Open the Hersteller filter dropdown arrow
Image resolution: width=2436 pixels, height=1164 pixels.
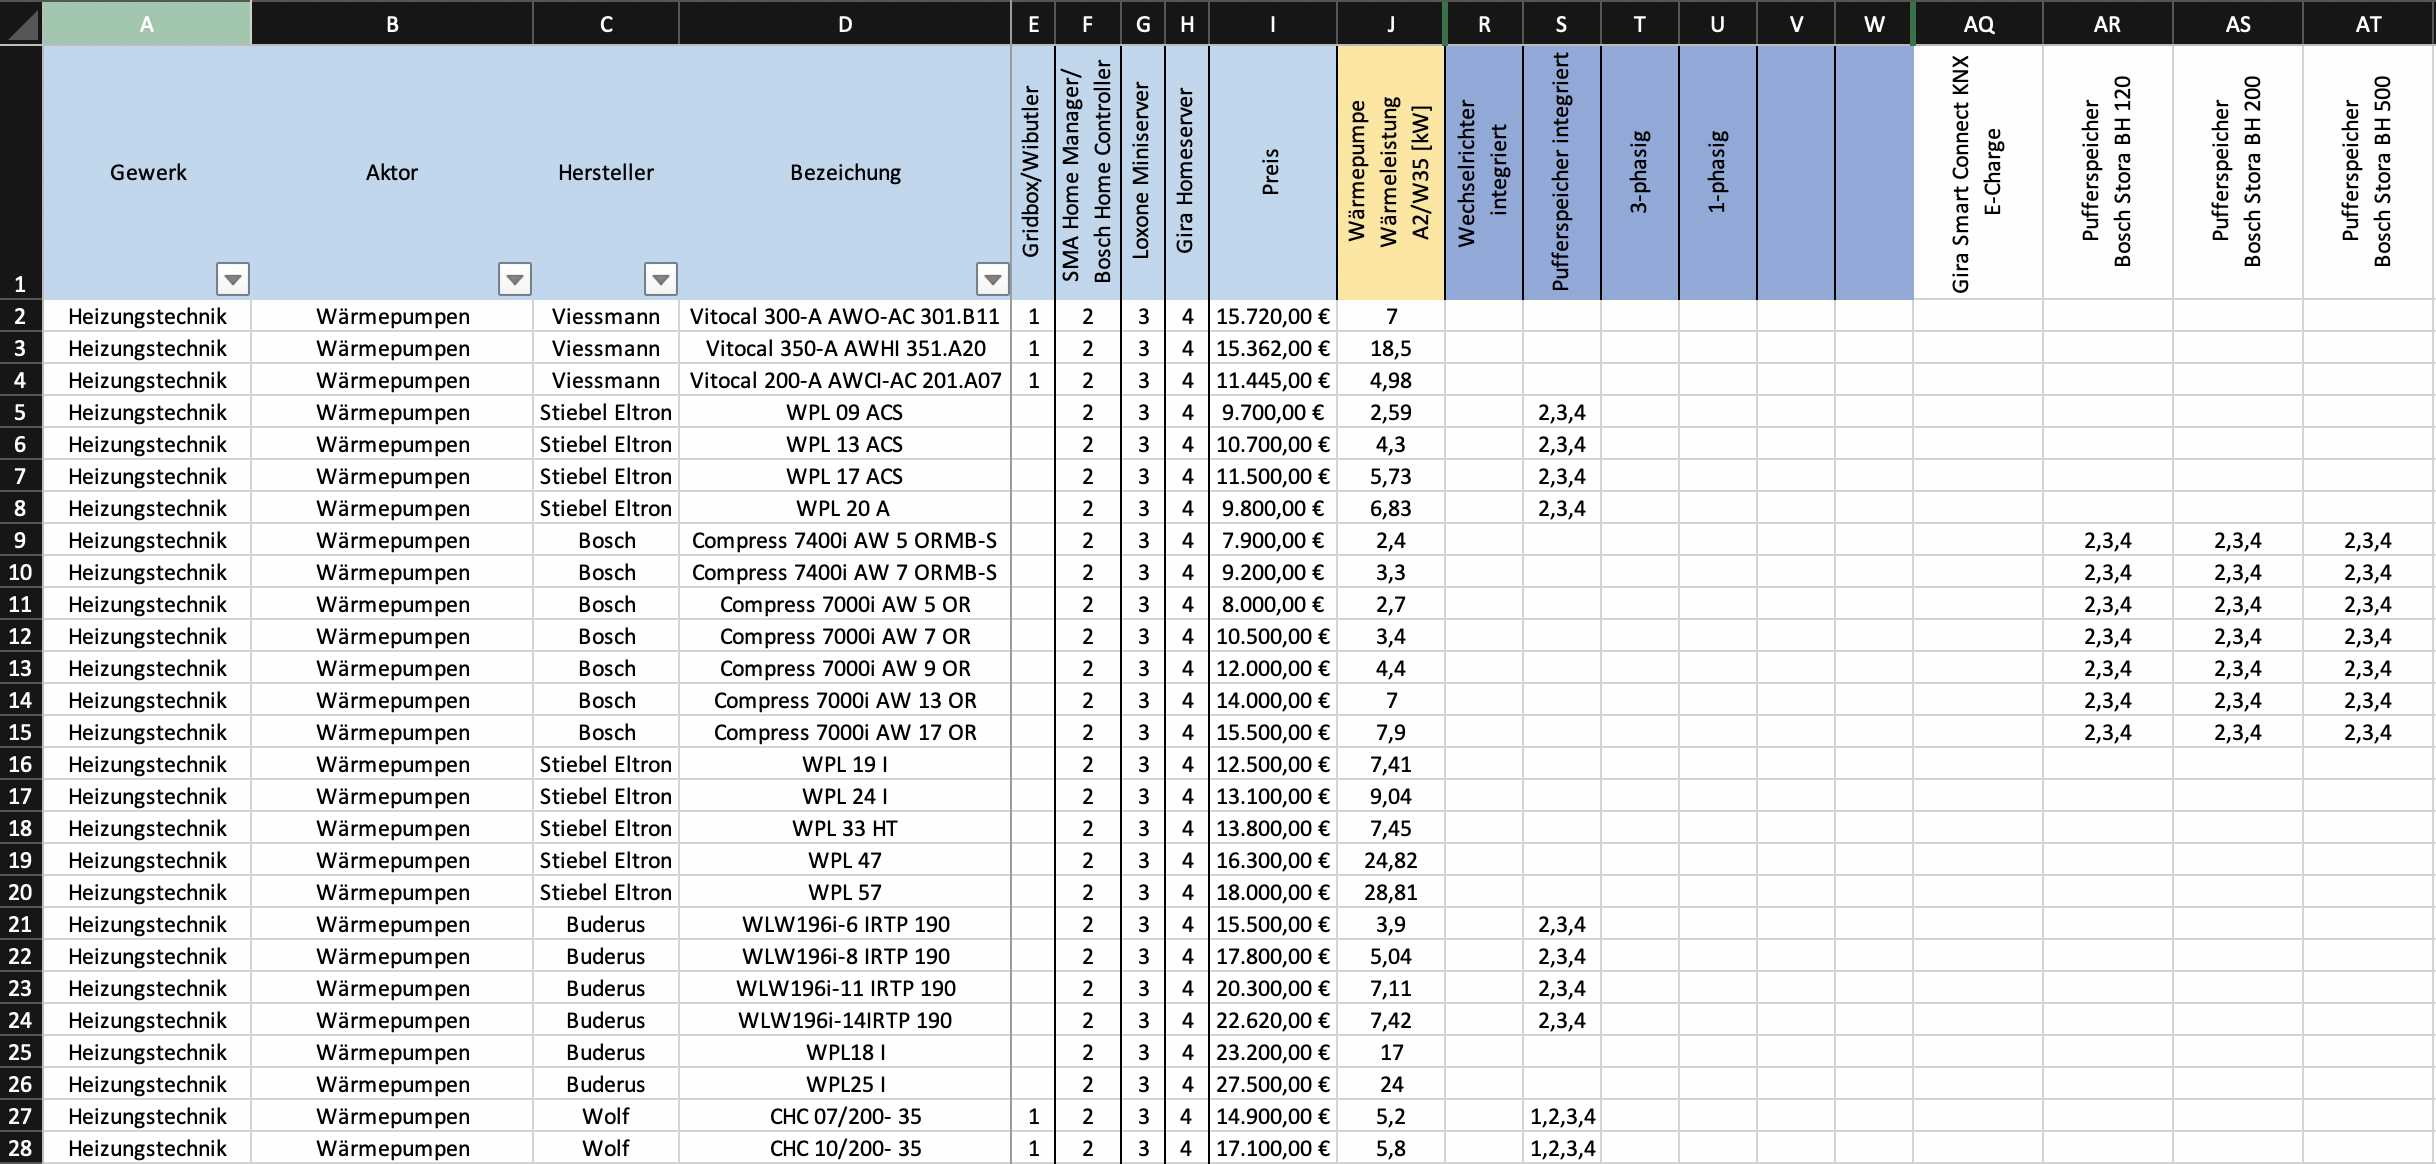click(660, 279)
